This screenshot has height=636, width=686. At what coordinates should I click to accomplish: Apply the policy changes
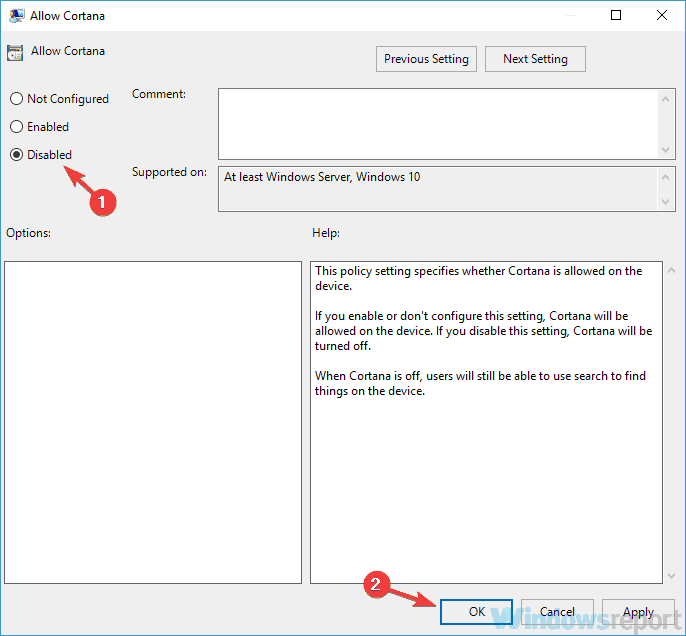pos(638,612)
